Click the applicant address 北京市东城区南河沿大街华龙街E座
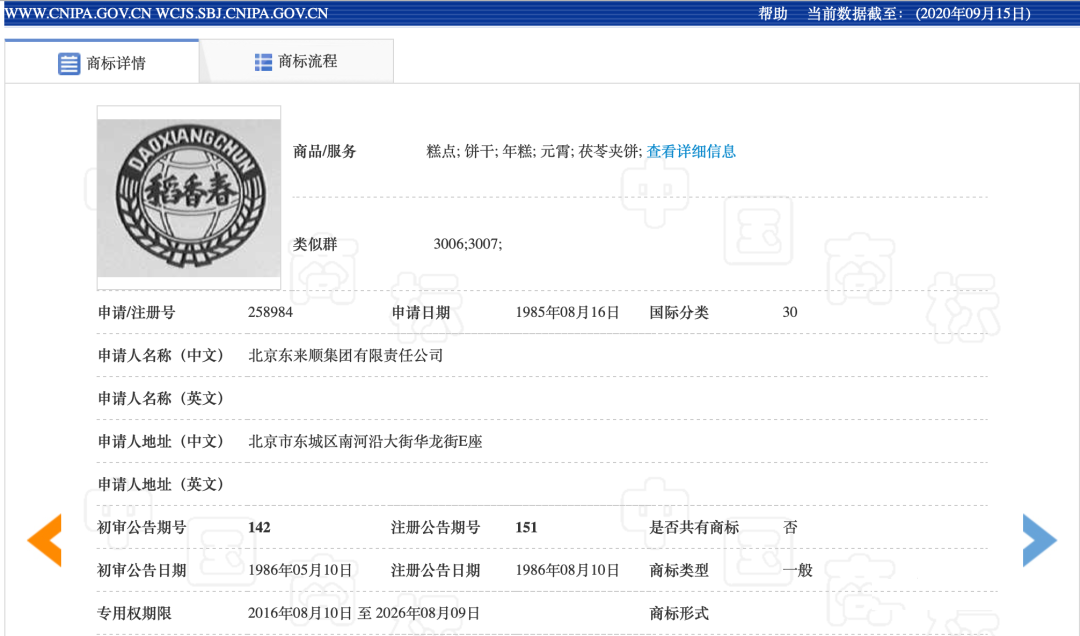Image resolution: width=1080 pixels, height=636 pixels. [x=365, y=441]
